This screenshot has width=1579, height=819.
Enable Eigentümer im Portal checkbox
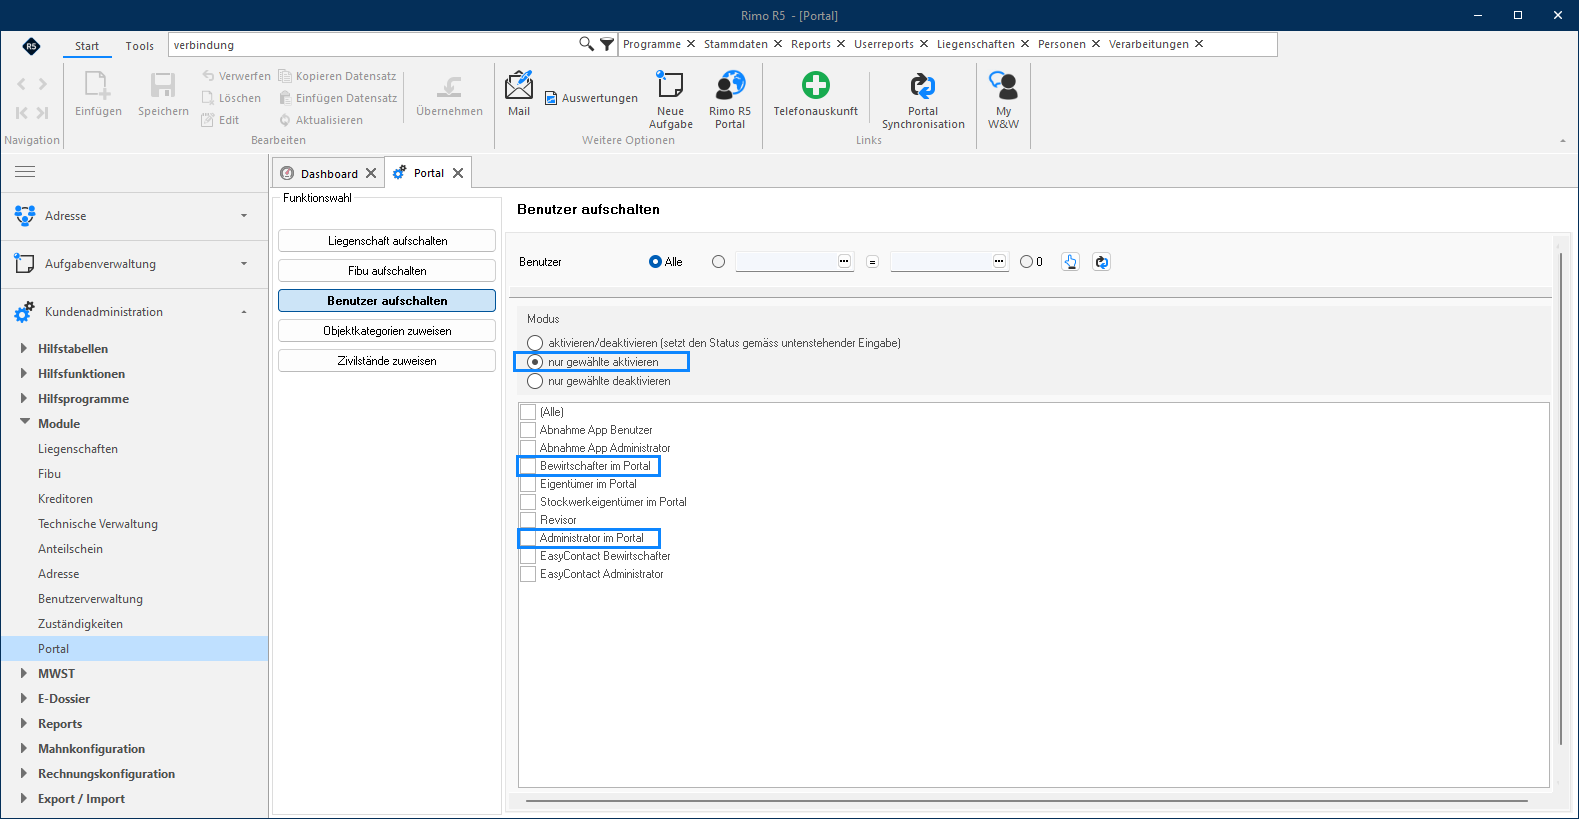[x=528, y=484]
